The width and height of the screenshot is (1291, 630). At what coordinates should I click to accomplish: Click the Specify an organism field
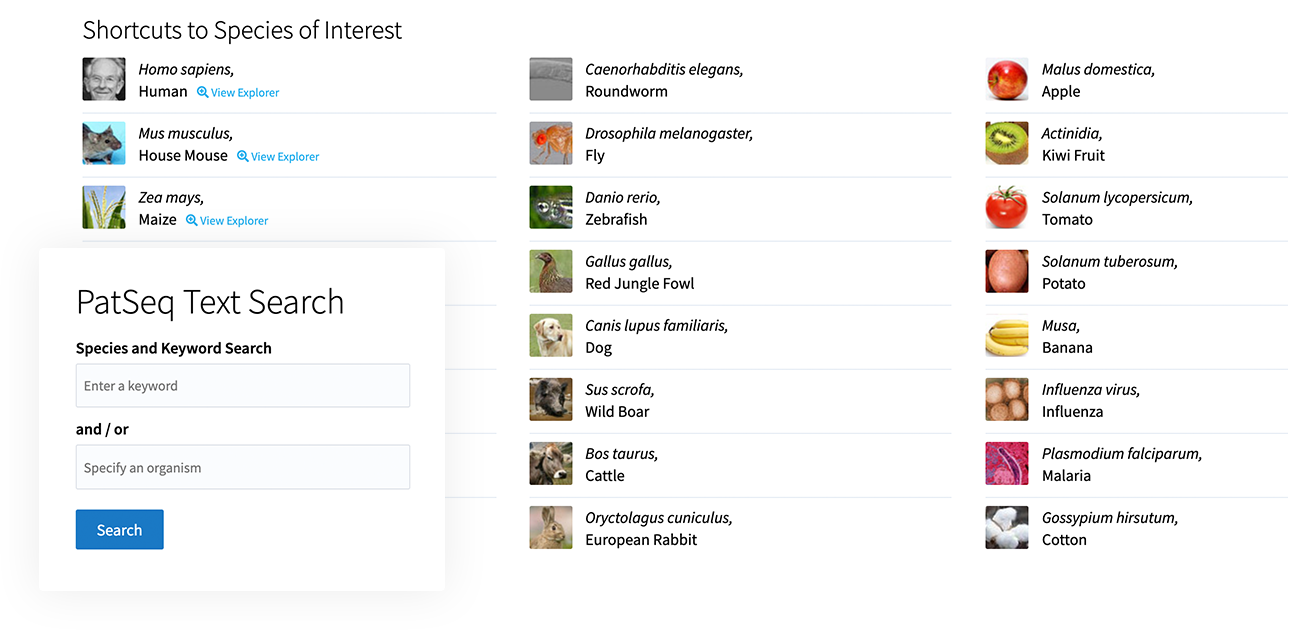pyautogui.click(x=243, y=468)
